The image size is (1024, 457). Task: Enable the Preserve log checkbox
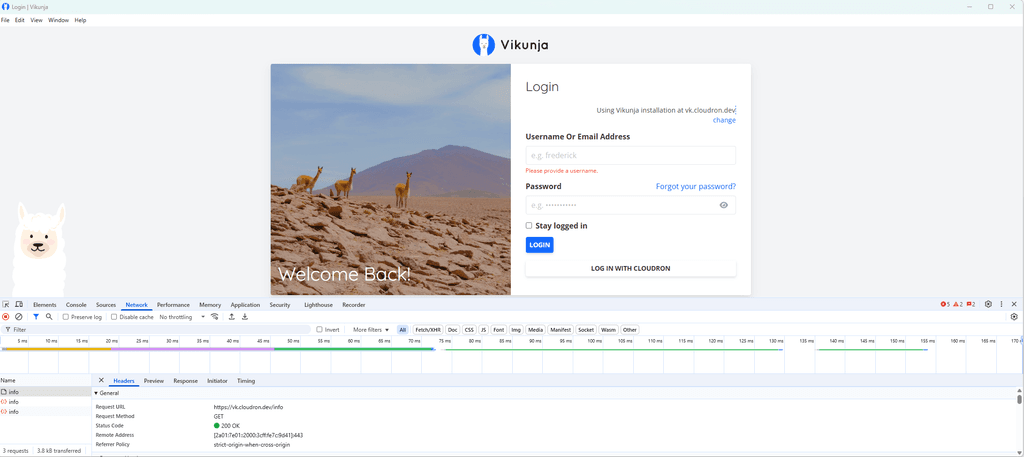tap(66, 317)
